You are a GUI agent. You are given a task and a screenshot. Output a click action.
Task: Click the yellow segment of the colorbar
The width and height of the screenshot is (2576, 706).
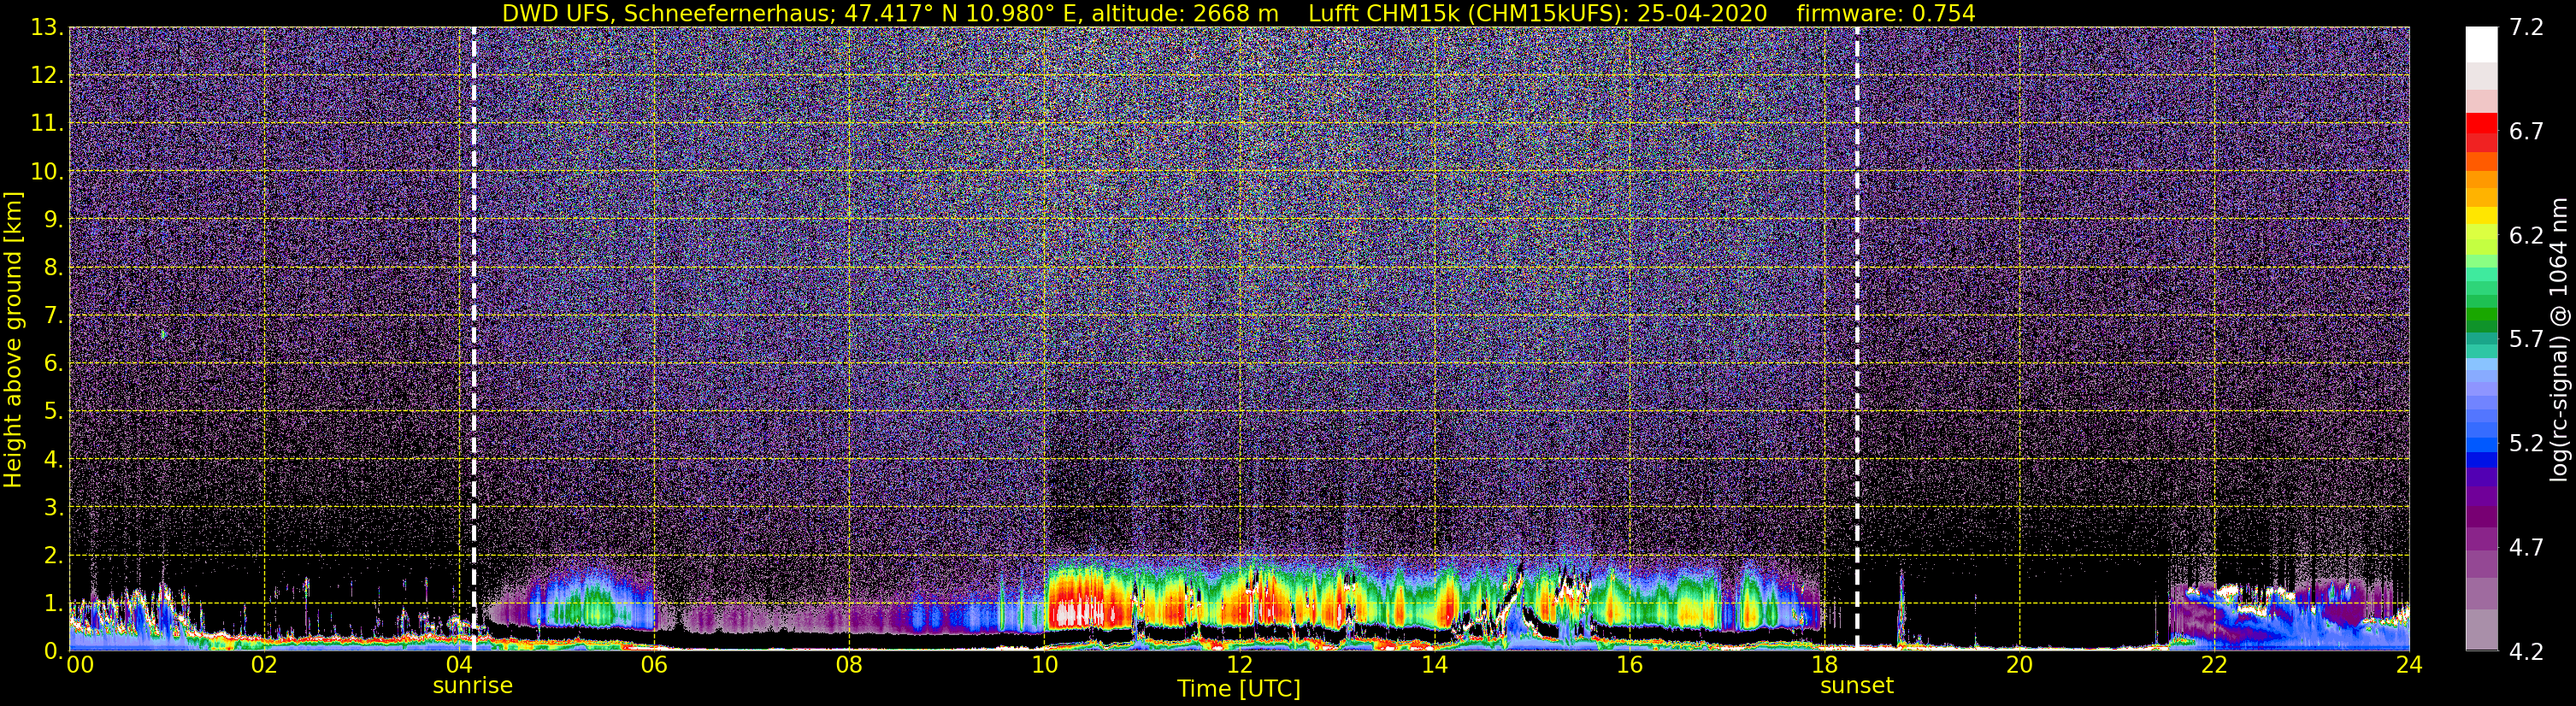pyautogui.click(x=2481, y=215)
